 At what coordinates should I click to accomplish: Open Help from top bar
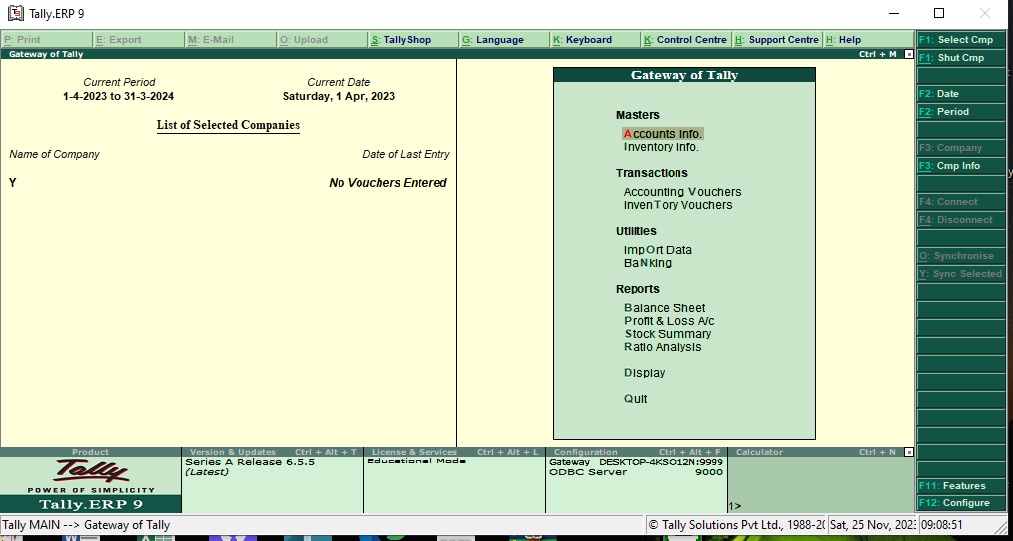pos(868,39)
